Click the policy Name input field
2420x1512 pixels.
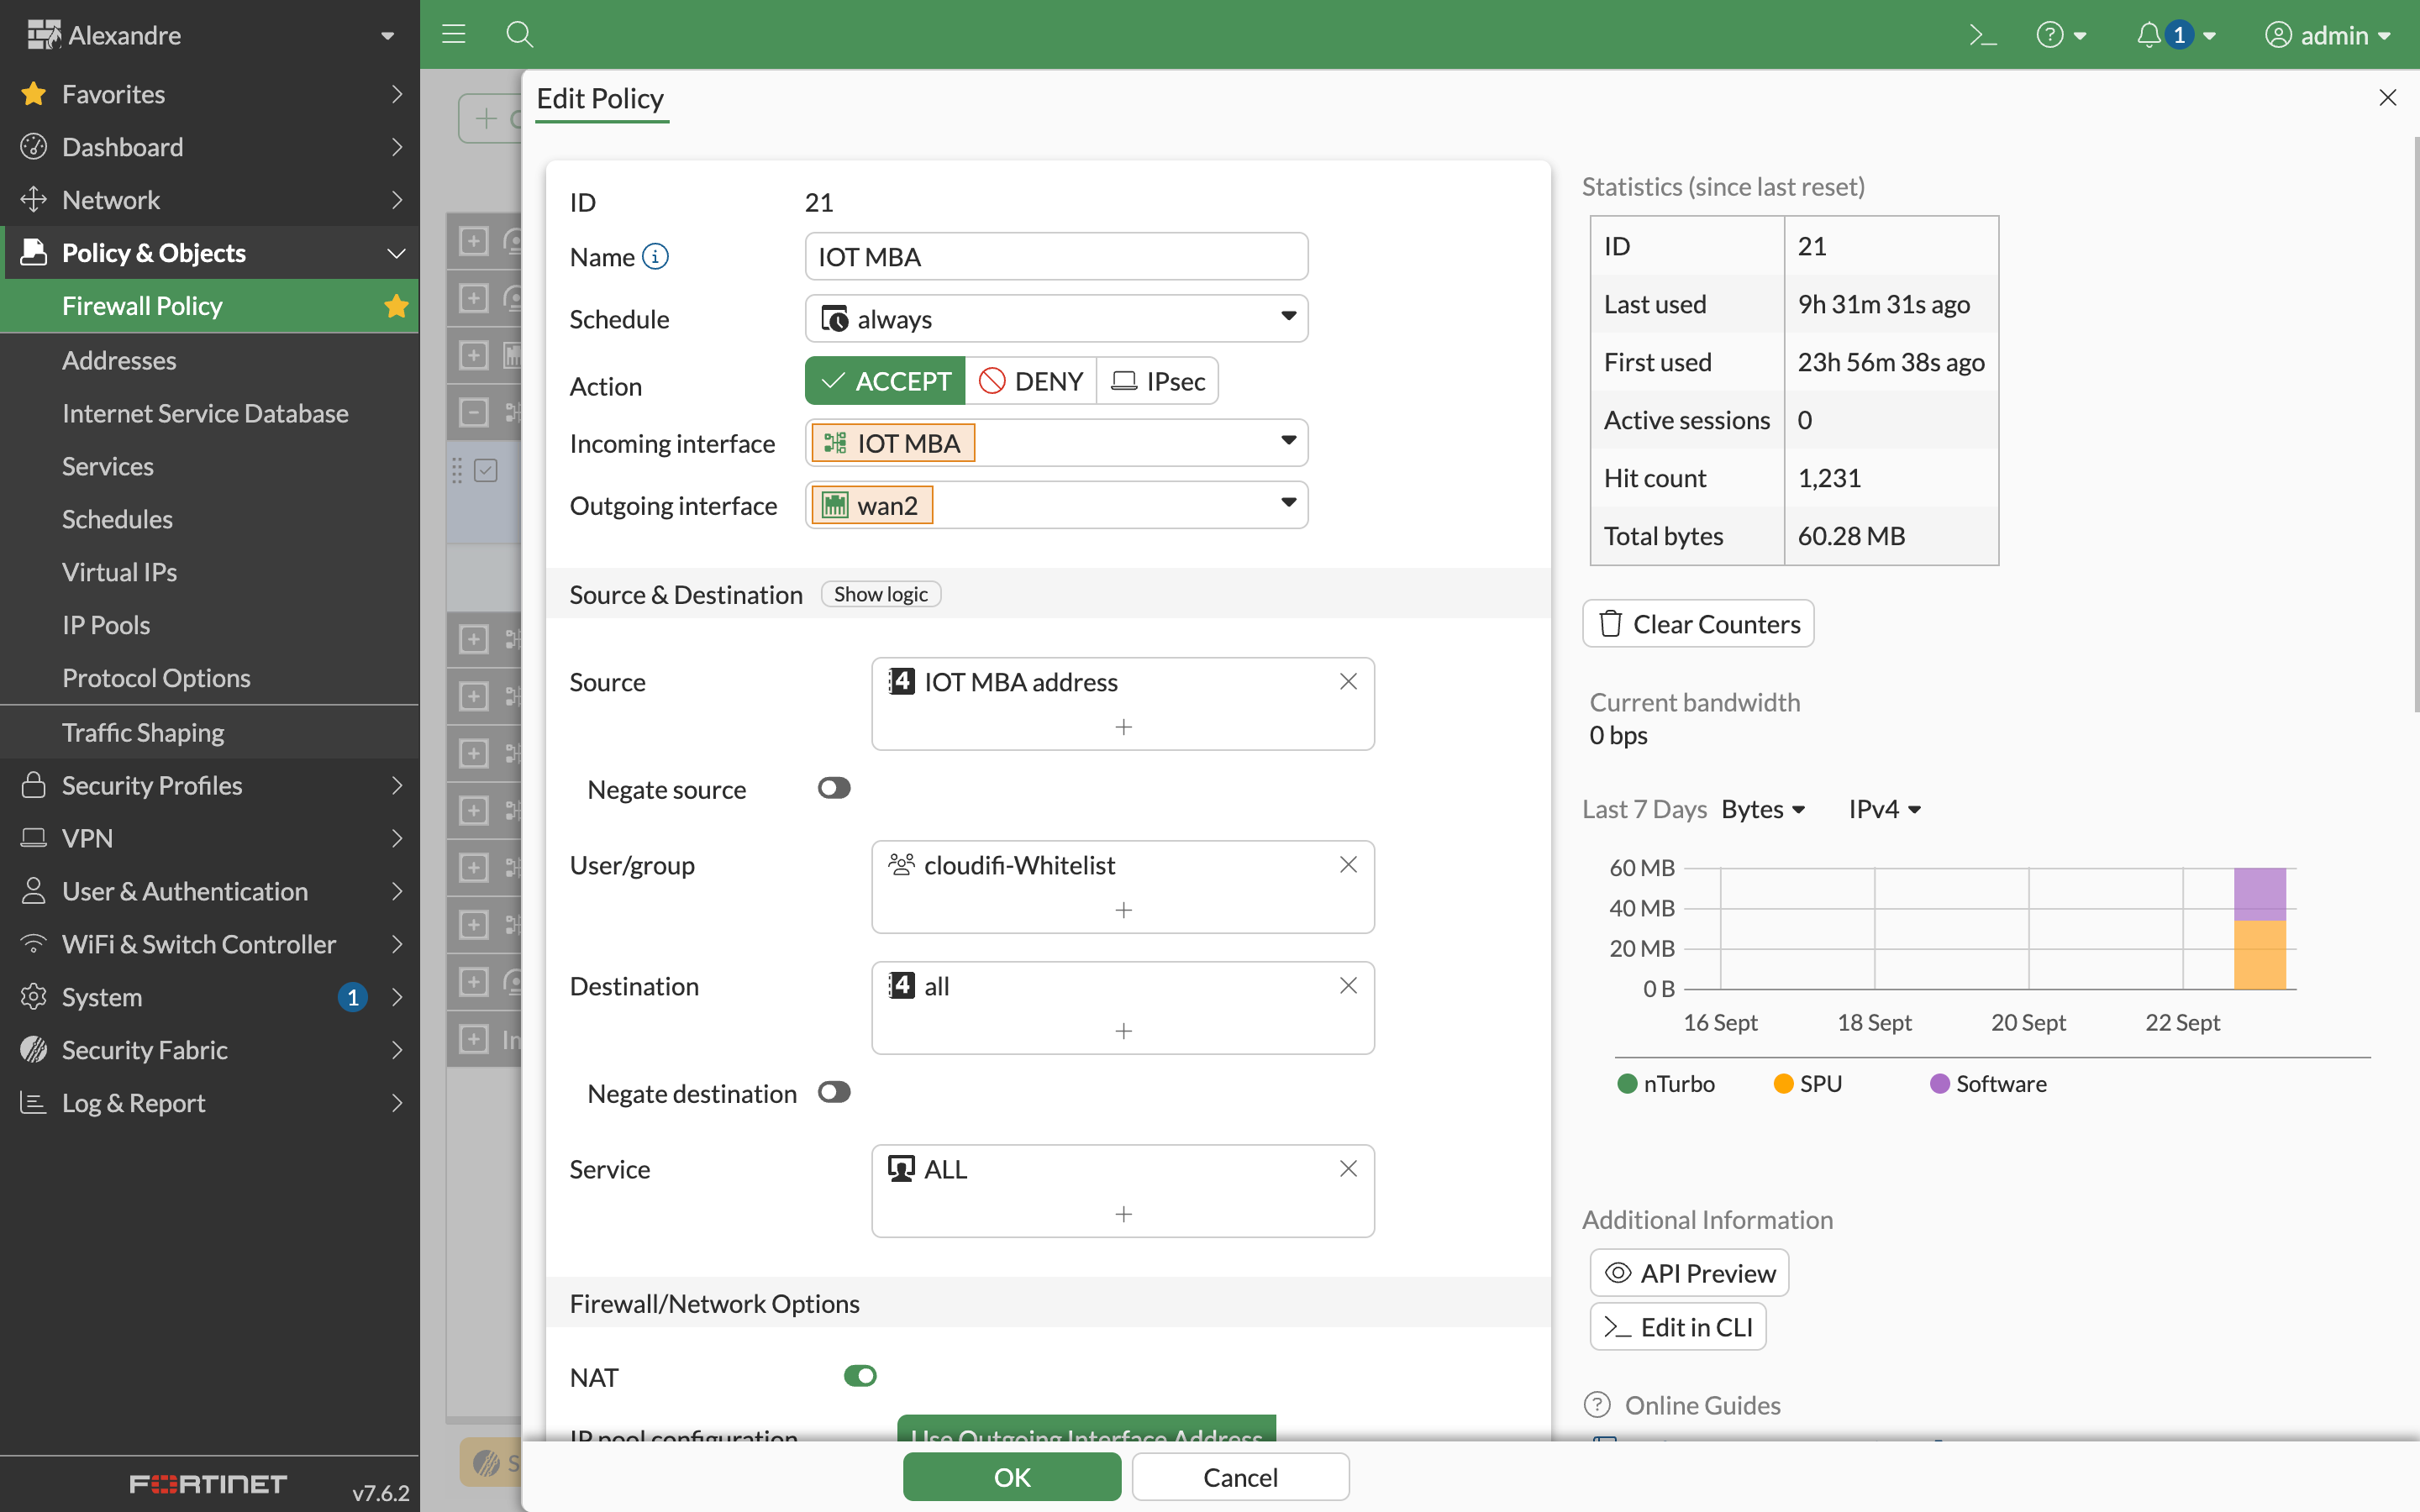point(1056,257)
